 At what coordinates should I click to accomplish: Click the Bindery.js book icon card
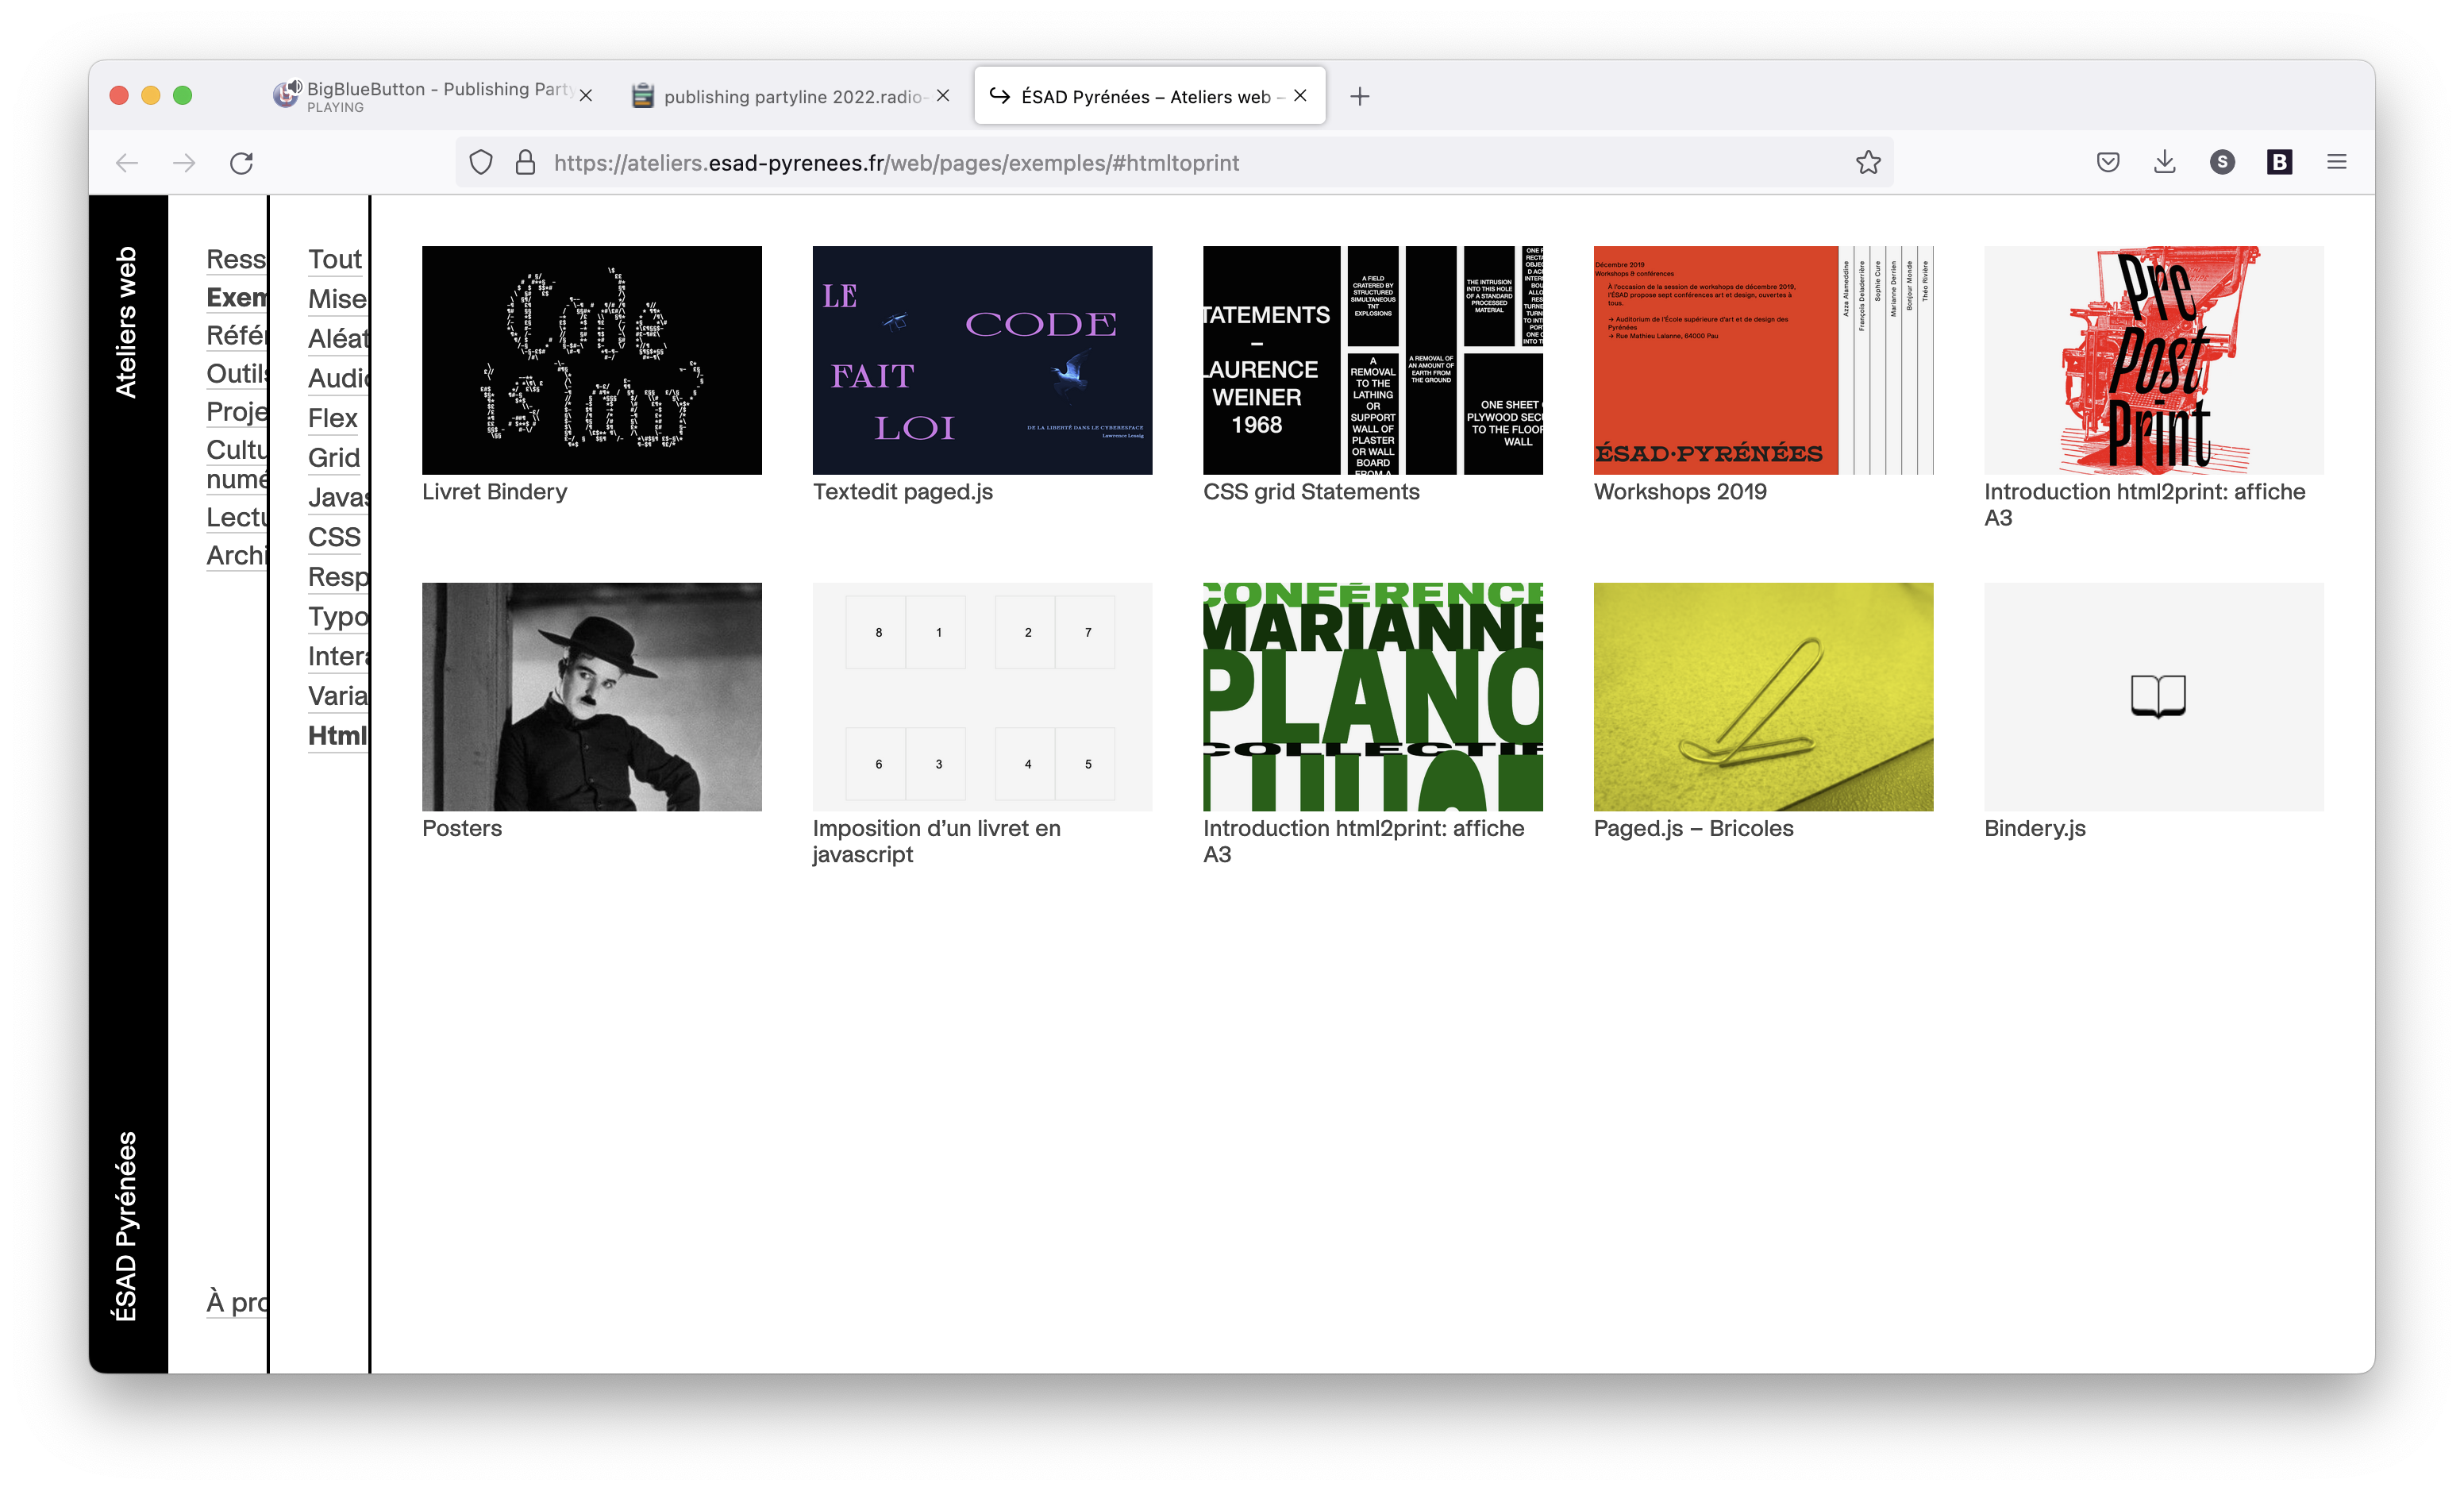pyautogui.click(x=2153, y=697)
